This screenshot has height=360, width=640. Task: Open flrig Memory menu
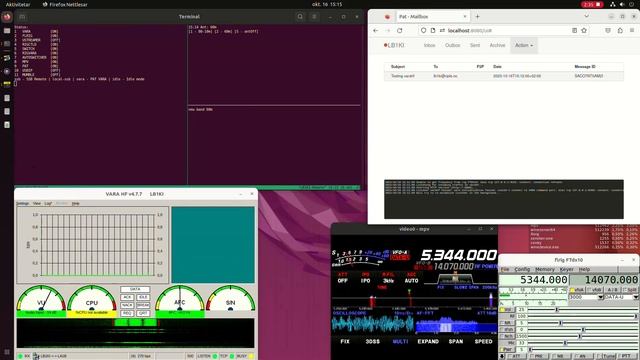[545, 269]
